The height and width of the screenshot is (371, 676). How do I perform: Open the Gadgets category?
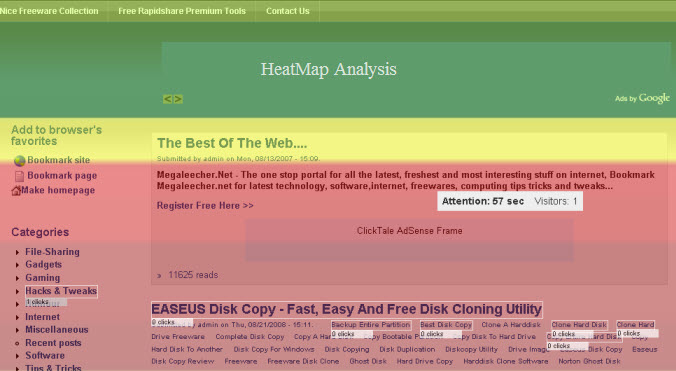44,264
